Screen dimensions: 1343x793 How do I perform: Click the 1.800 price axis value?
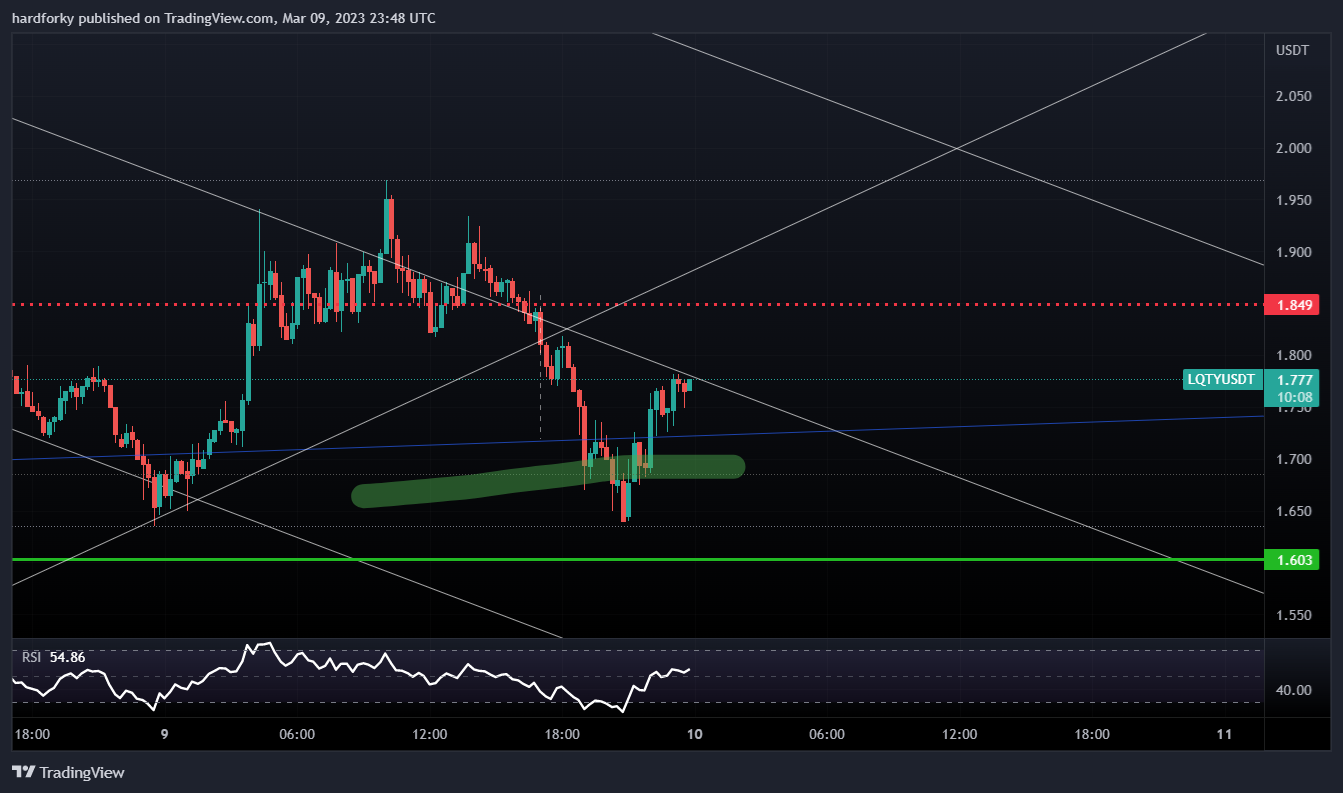tap(1294, 355)
